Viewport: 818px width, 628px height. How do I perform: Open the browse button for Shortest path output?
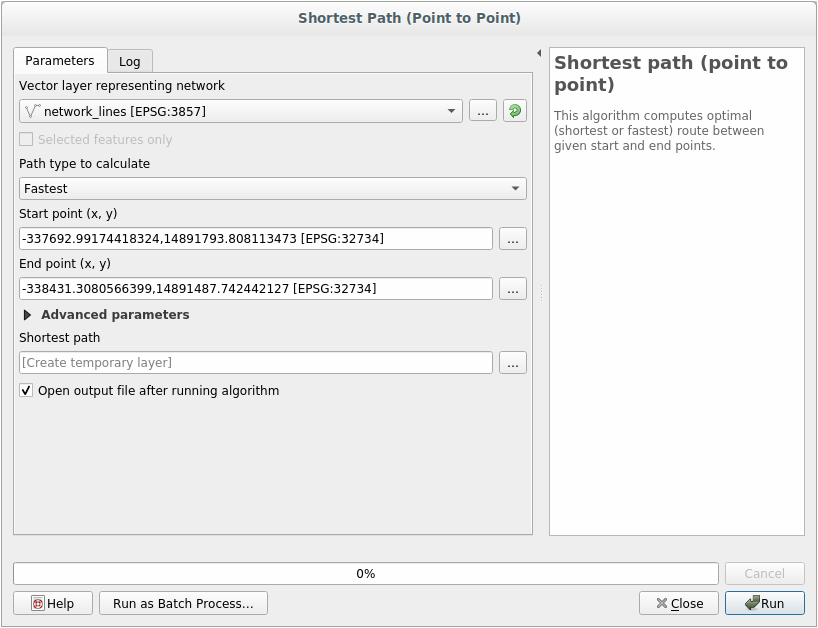(x=512, y=362)
